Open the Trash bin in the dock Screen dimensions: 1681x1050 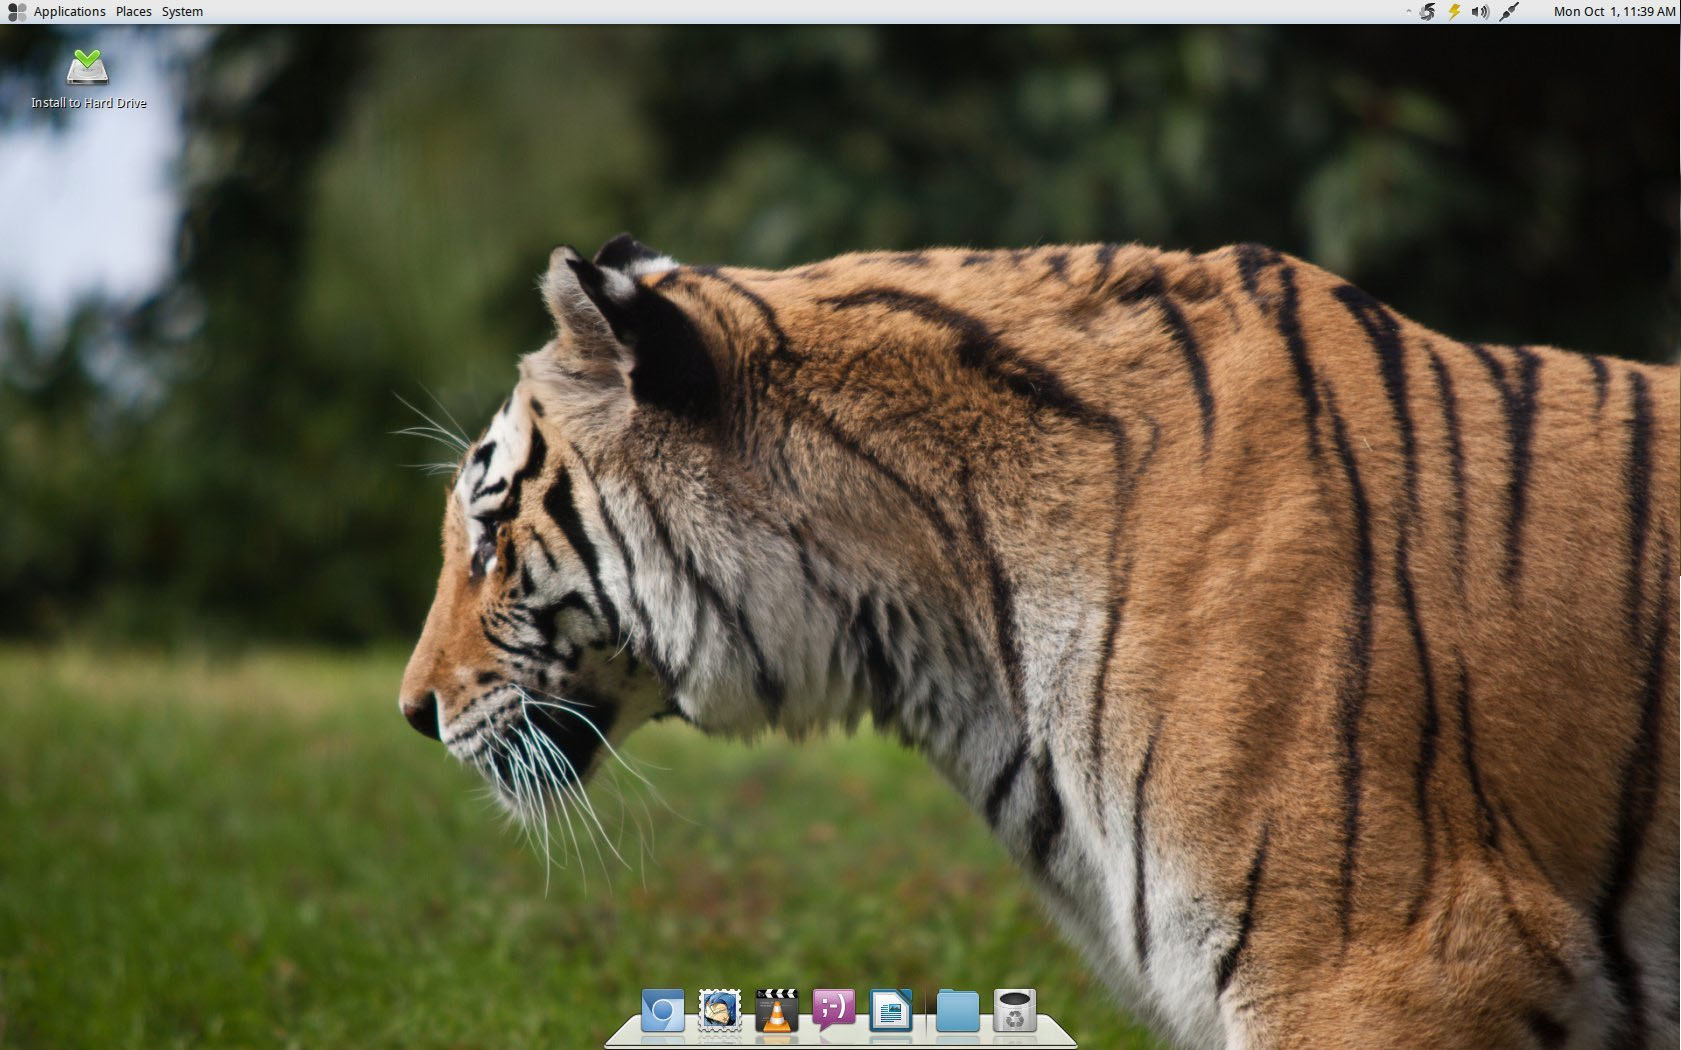(1014, 1011)
